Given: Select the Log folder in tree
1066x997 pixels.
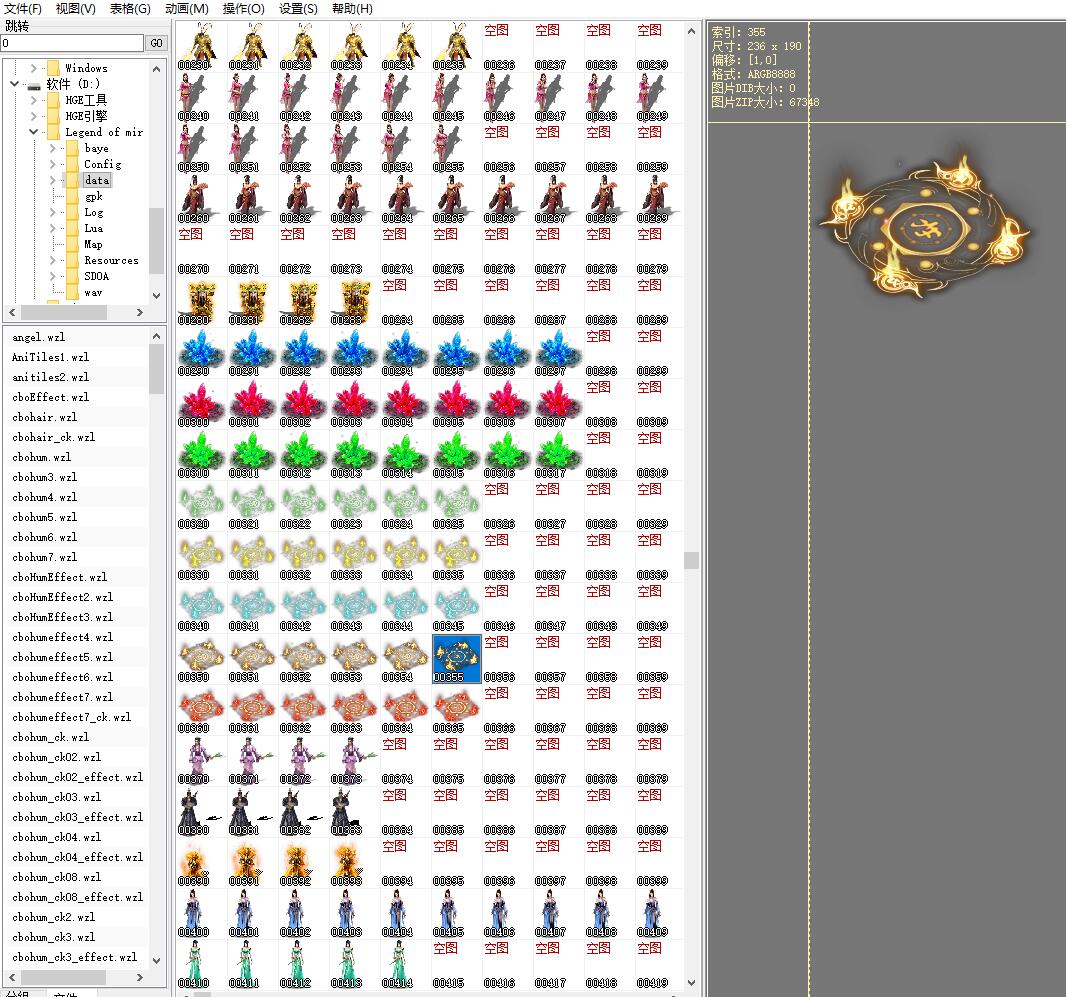Looking at the screenshot, I should click(94, 212).
